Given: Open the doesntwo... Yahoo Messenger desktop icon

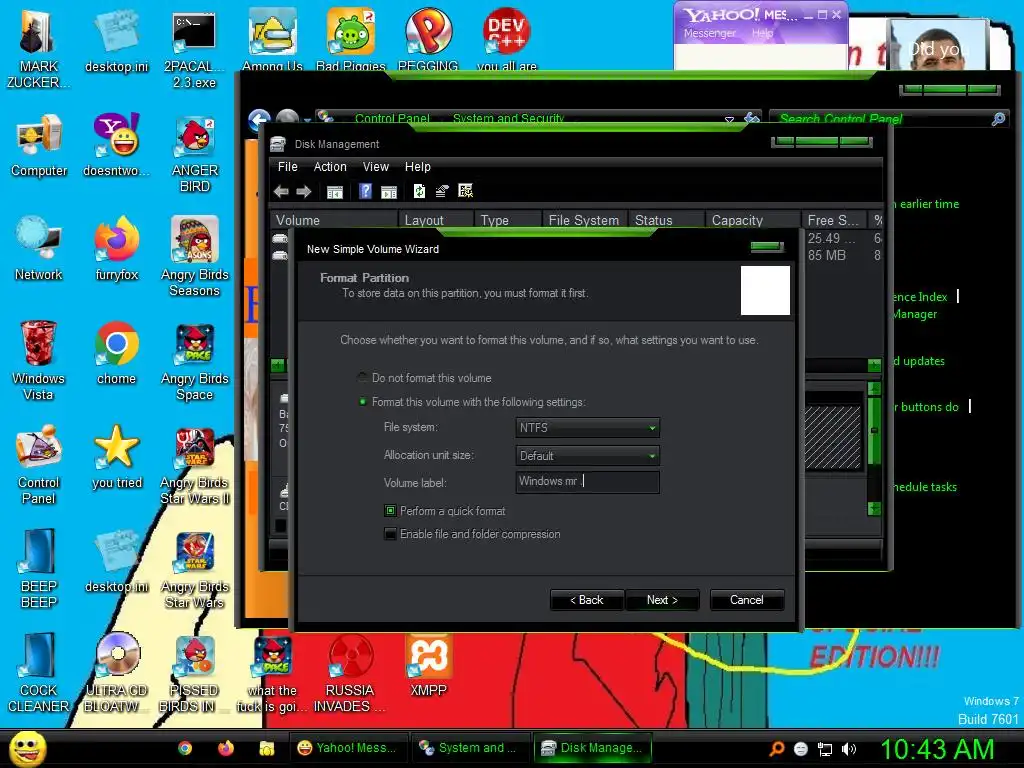Looking at the screenshot, I should pos(117,145).
